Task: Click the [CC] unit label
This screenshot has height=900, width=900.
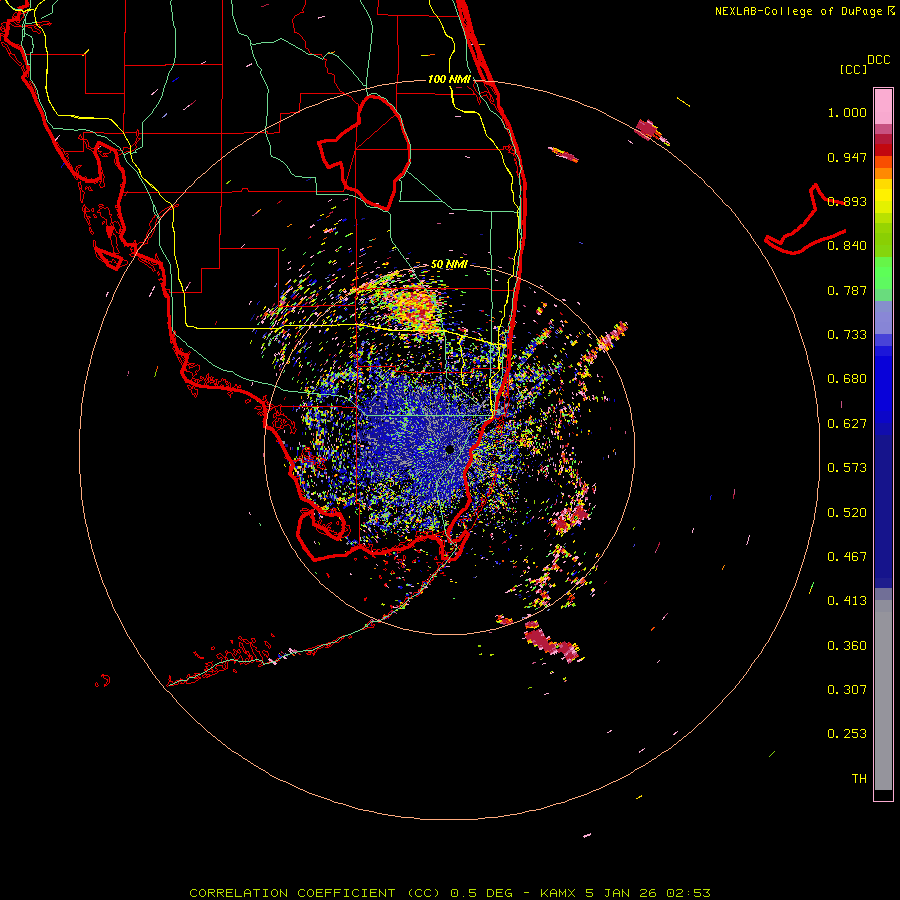Action: coord(853,69)
